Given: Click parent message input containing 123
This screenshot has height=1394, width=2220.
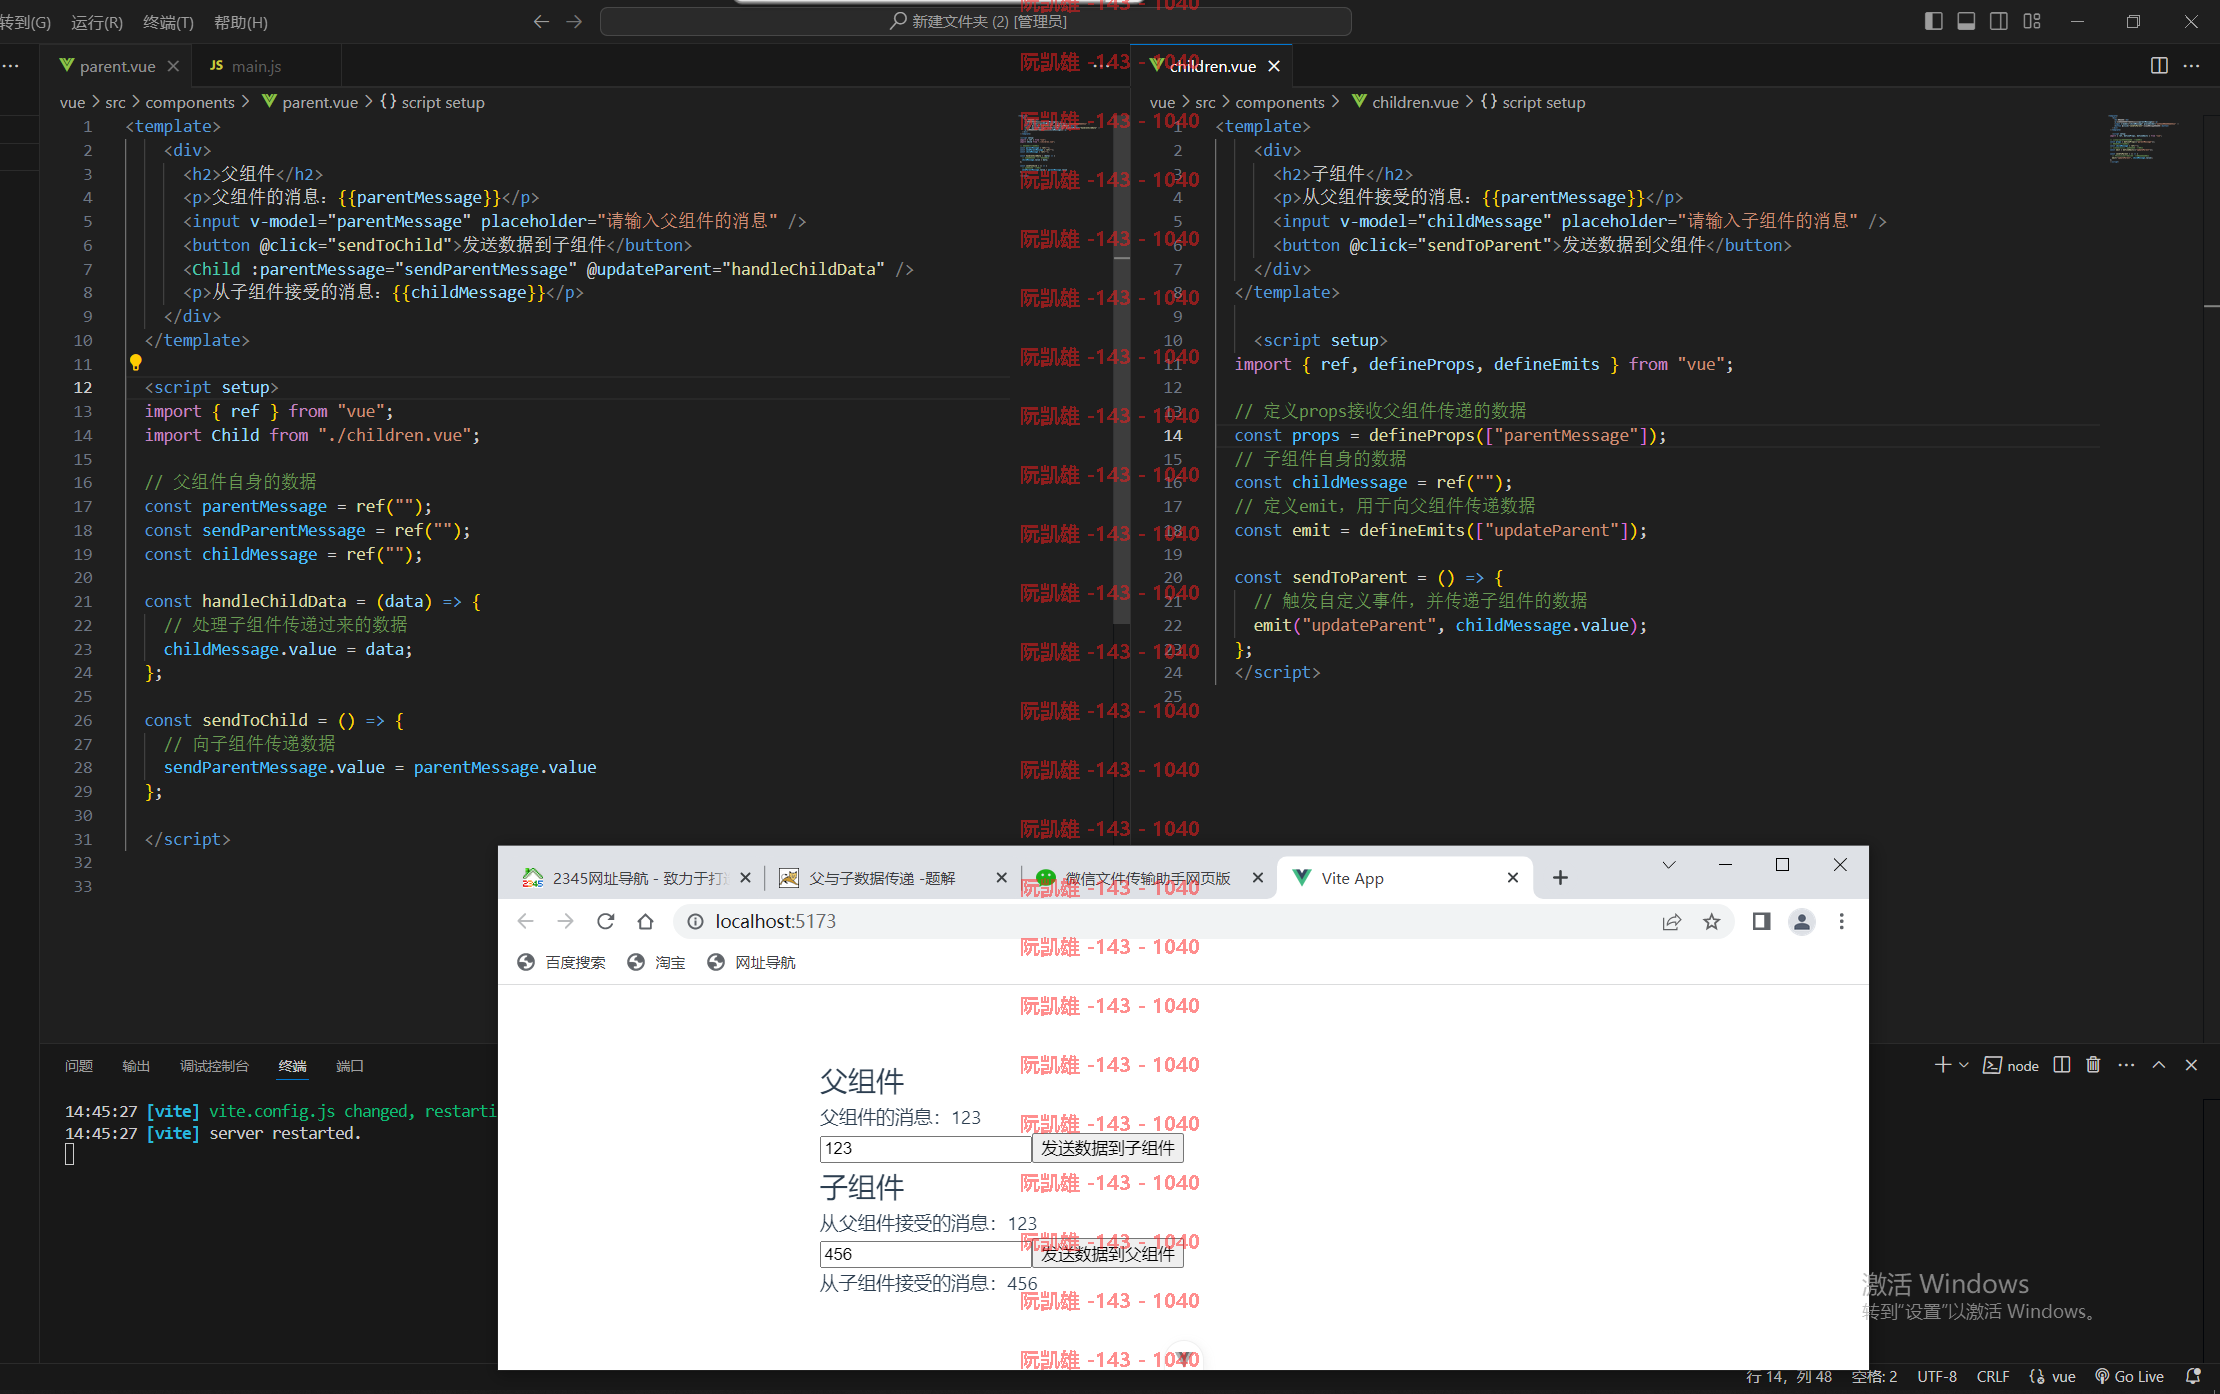Looking at the screenshot, I should (925, 1148).
